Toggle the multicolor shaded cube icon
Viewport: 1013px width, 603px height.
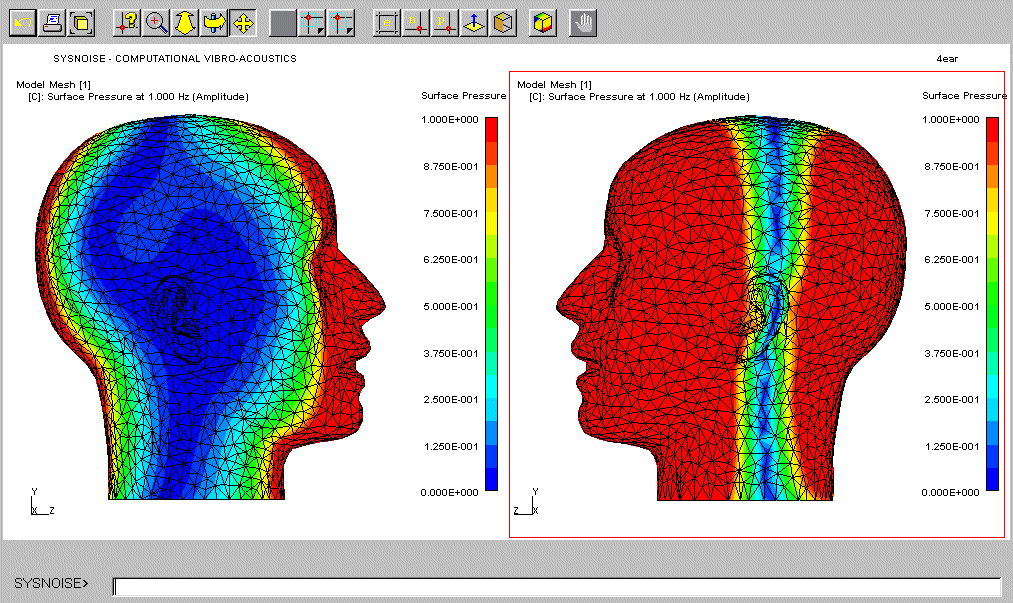(542, 22)
